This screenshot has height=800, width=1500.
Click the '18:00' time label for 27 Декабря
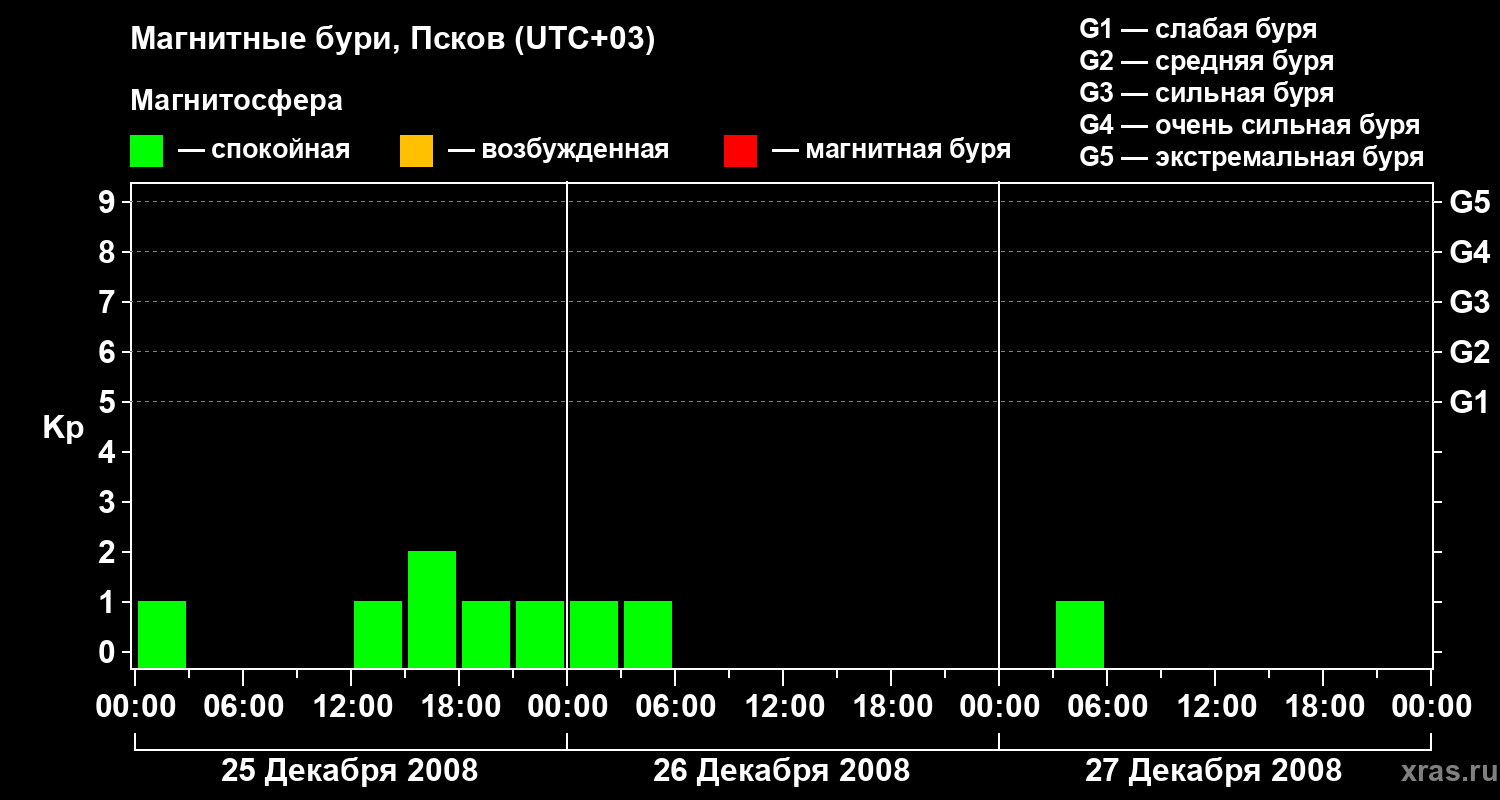1323,707
